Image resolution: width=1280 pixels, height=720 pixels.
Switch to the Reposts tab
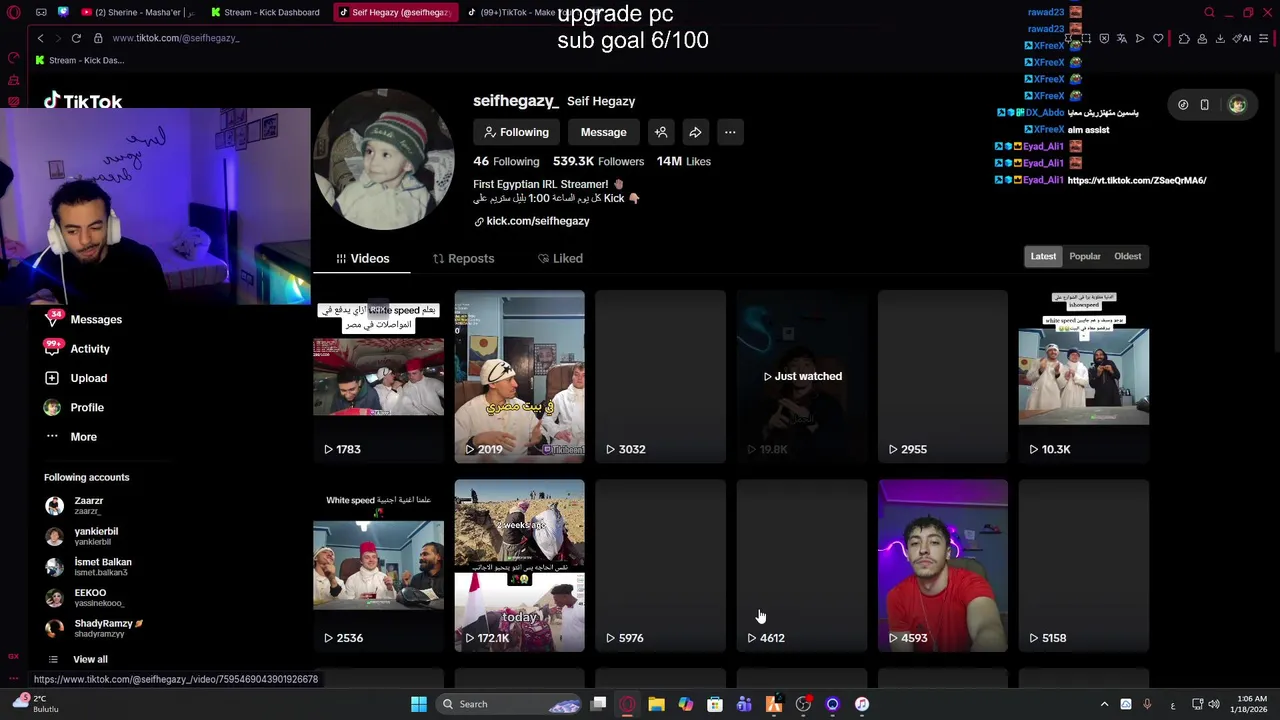[463, 258]
